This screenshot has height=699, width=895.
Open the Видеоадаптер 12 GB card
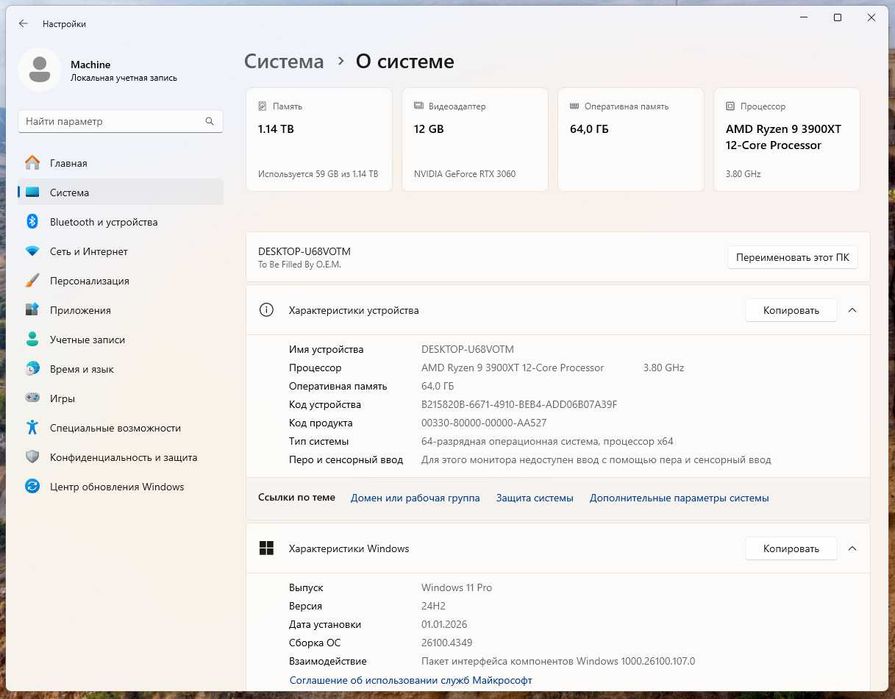[475, 139]
